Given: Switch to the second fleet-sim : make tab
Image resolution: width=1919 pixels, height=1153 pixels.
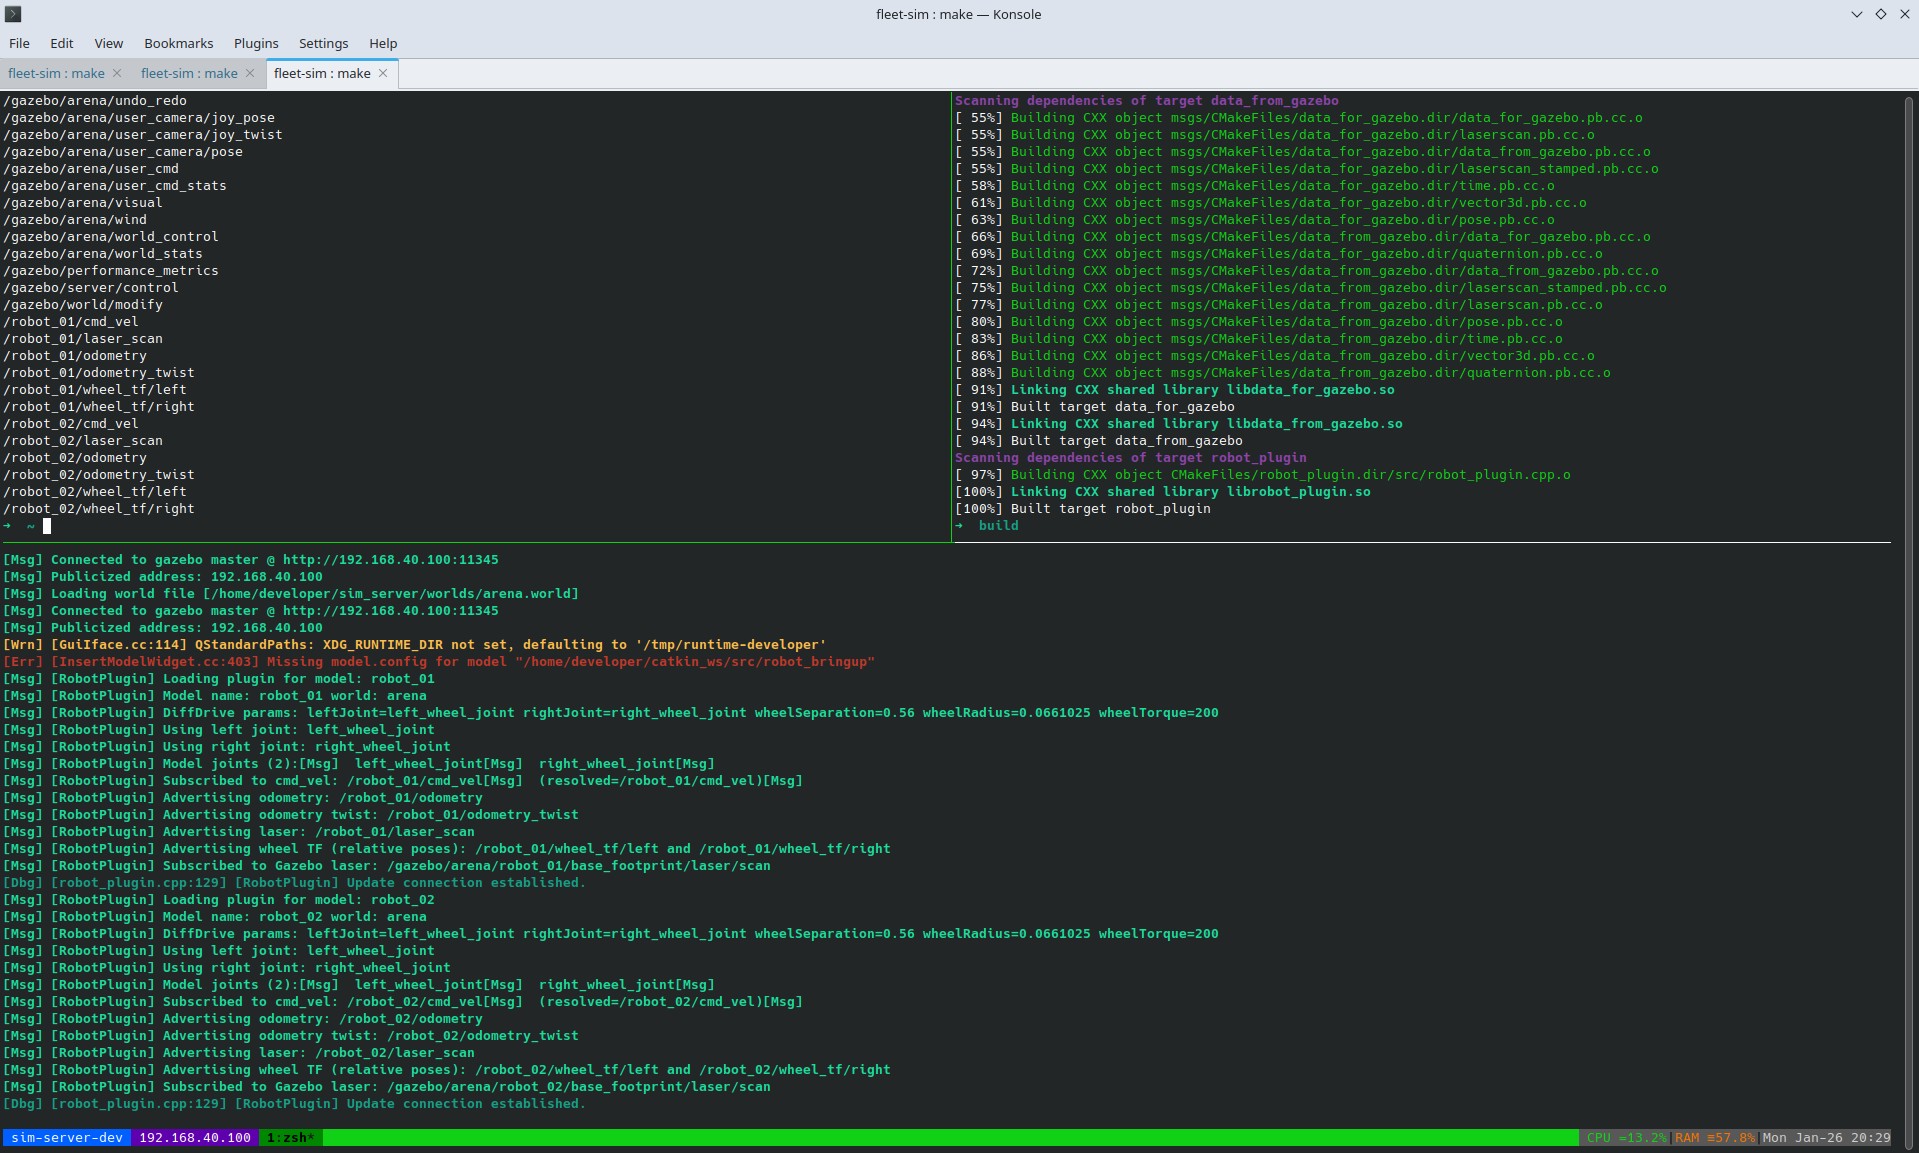Looking at the screenshot, I should pos(189,73).
